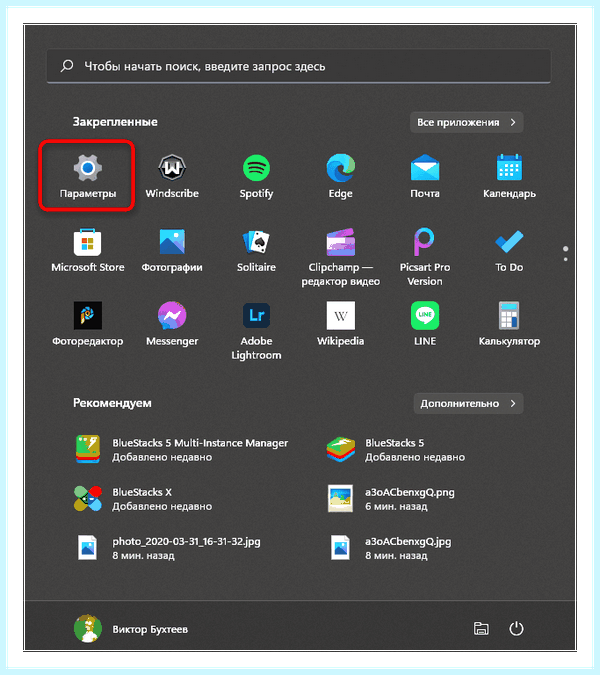Launch recommended BlueStacks 5
This screenshot has height=675, width=600.
[x=396, y=449]
